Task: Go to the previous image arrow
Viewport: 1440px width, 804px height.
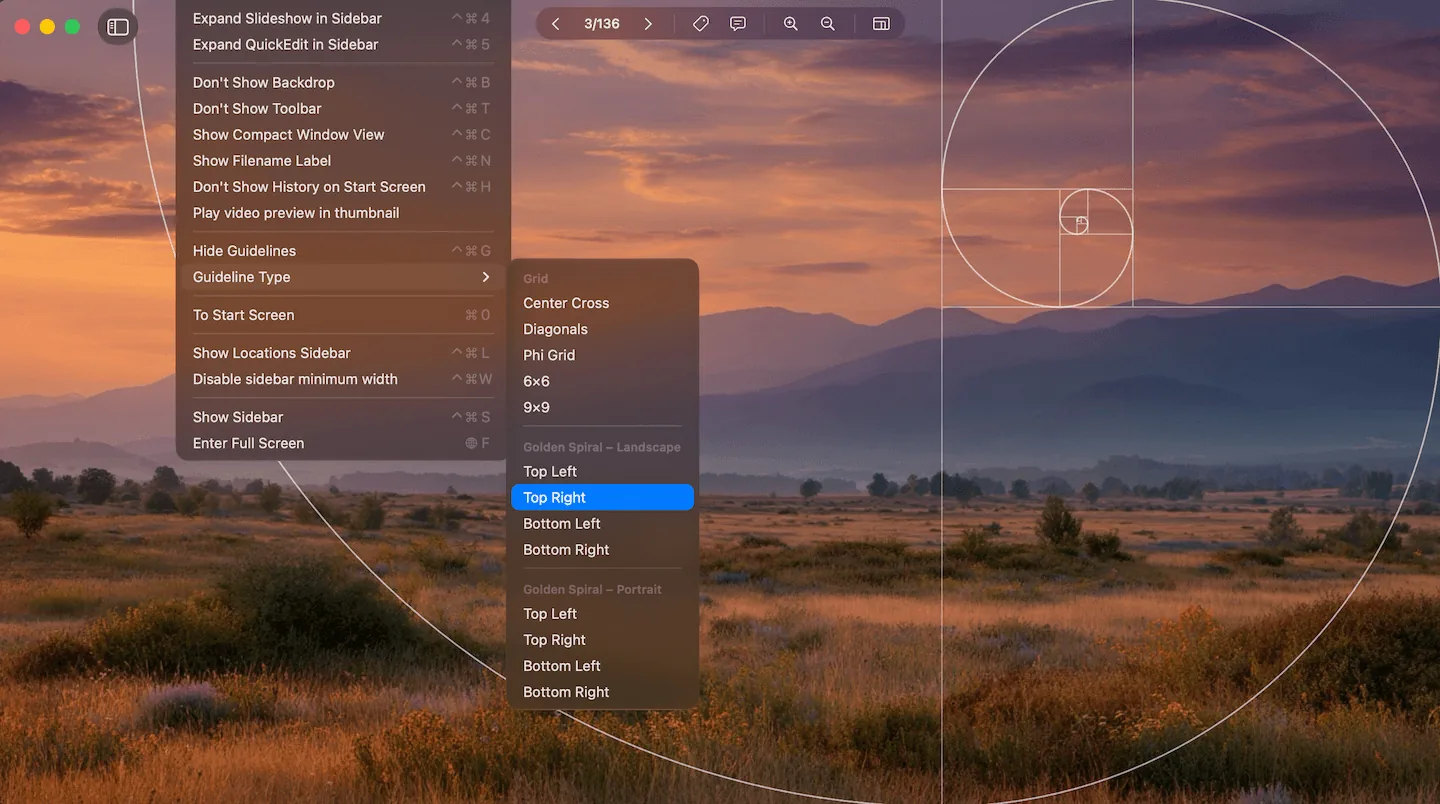Action: pos(556,24)
